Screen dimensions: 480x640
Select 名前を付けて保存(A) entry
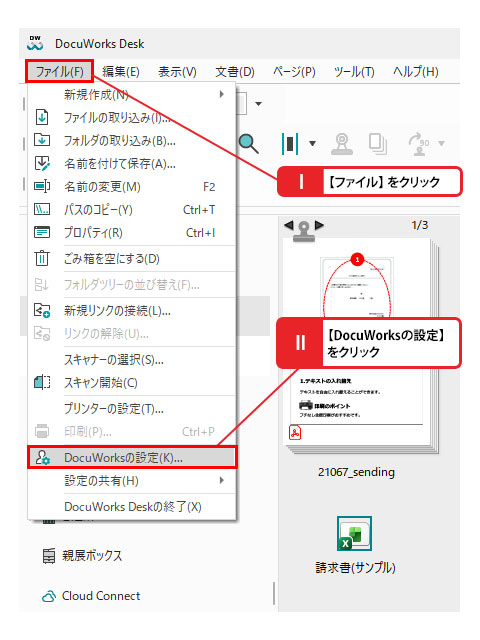pyautogui.click(x=131, y=164)
